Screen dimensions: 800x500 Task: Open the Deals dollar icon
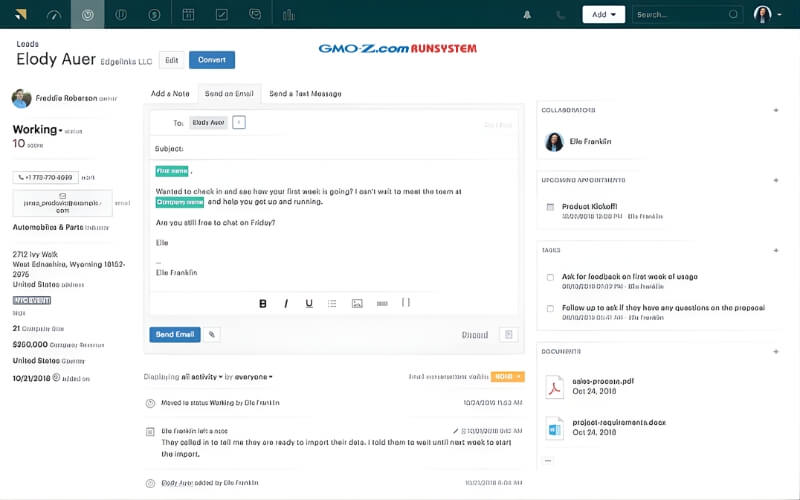tap(154, 15)
